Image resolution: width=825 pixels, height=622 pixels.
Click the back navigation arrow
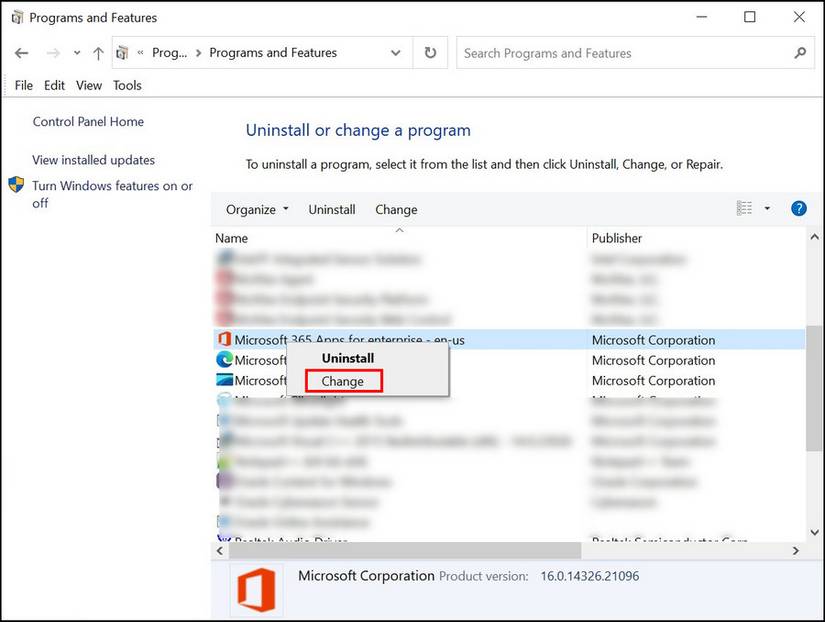(x=21, y=52)
